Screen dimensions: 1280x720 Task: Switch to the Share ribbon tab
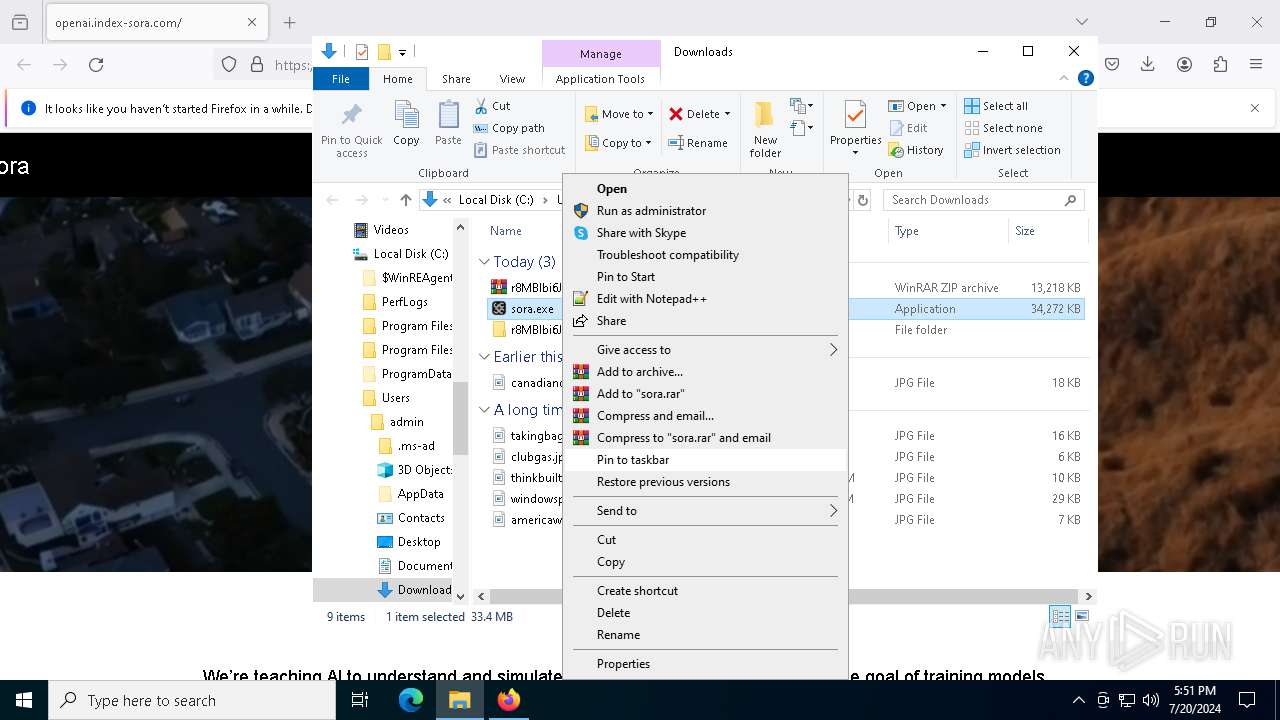point(456,79)
